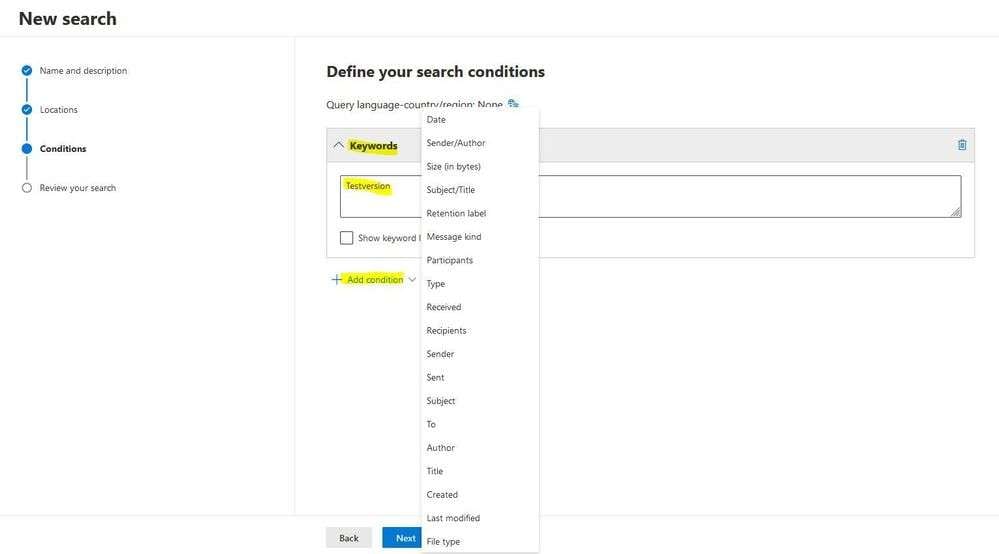This screenshot has width=999, height=554.
Task: Click the plus icon beside Add condition
Action: pos(336,280)
